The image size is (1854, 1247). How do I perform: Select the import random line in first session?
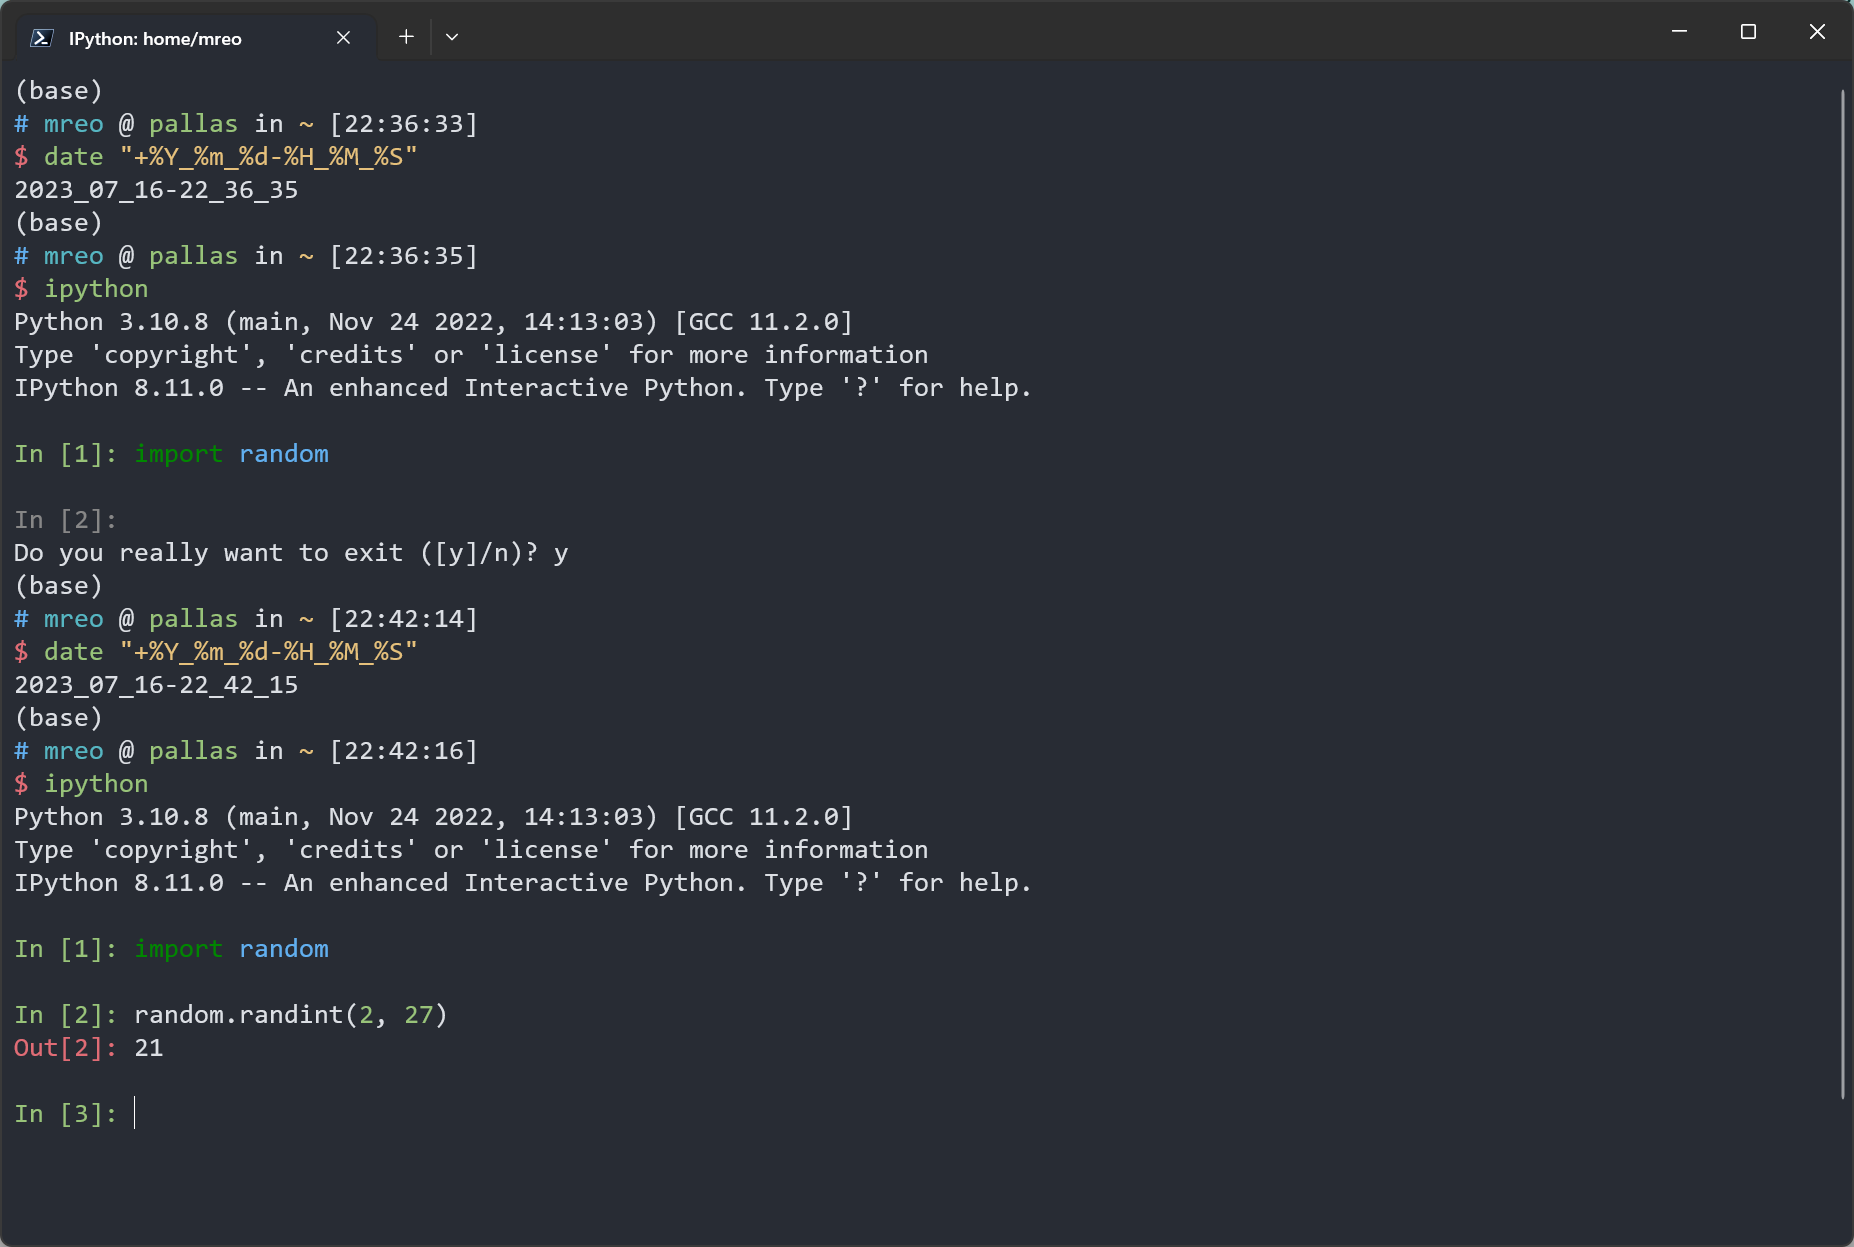pos(231,453)
